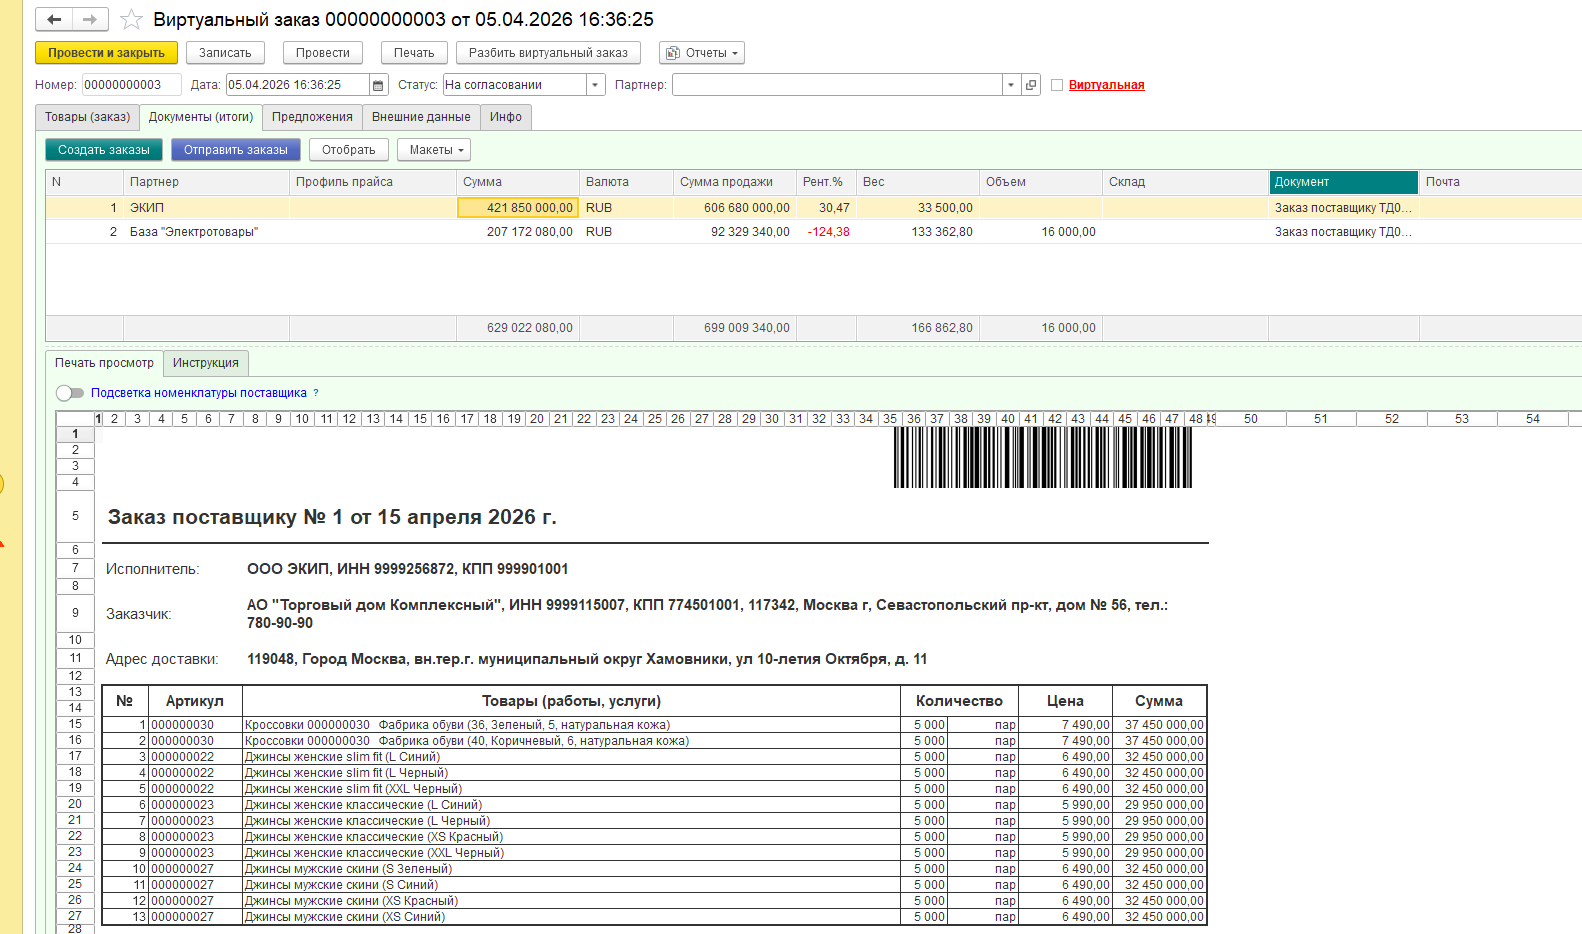Click the back navigation arrow
1582x934 pixels.
pos(54,20)
